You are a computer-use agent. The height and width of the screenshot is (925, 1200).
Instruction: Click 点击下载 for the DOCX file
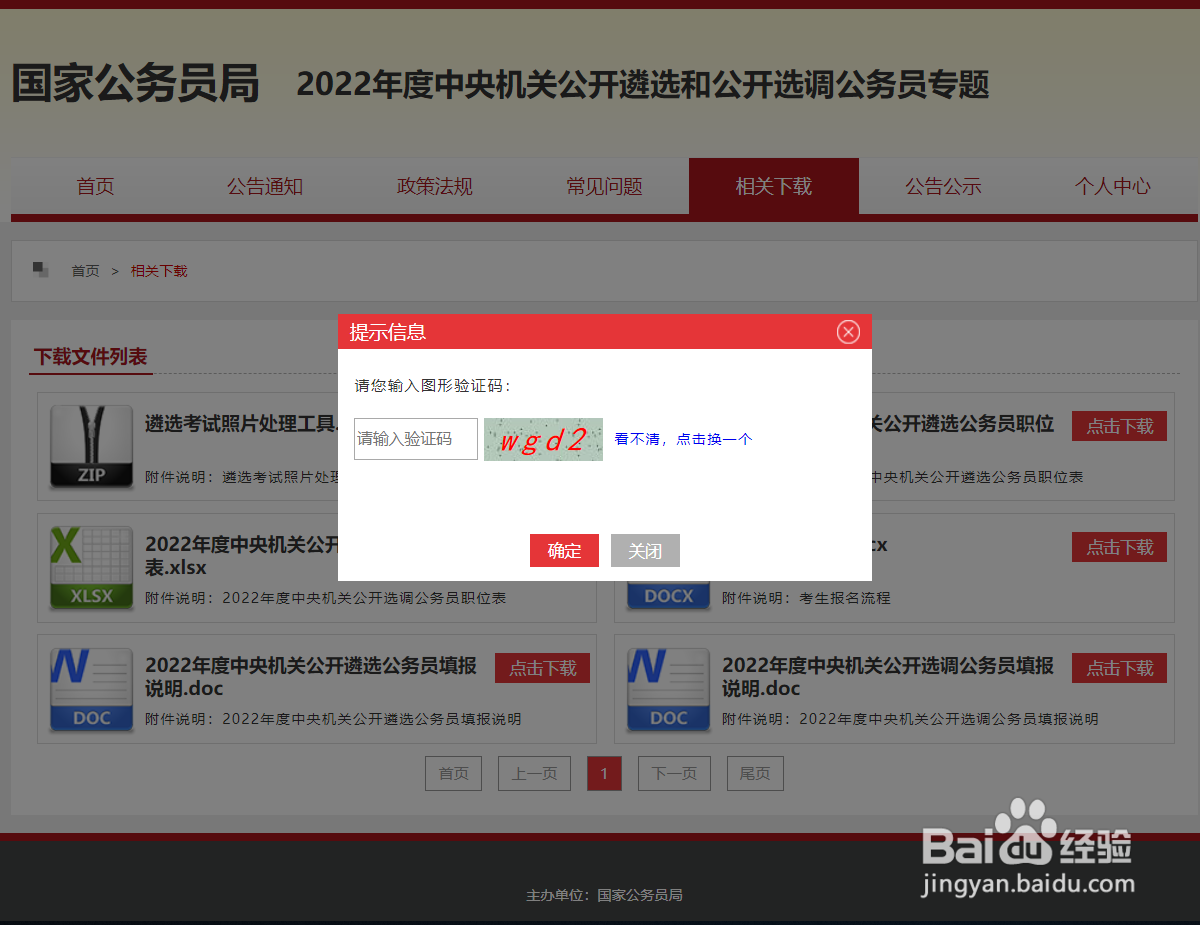1119,547
